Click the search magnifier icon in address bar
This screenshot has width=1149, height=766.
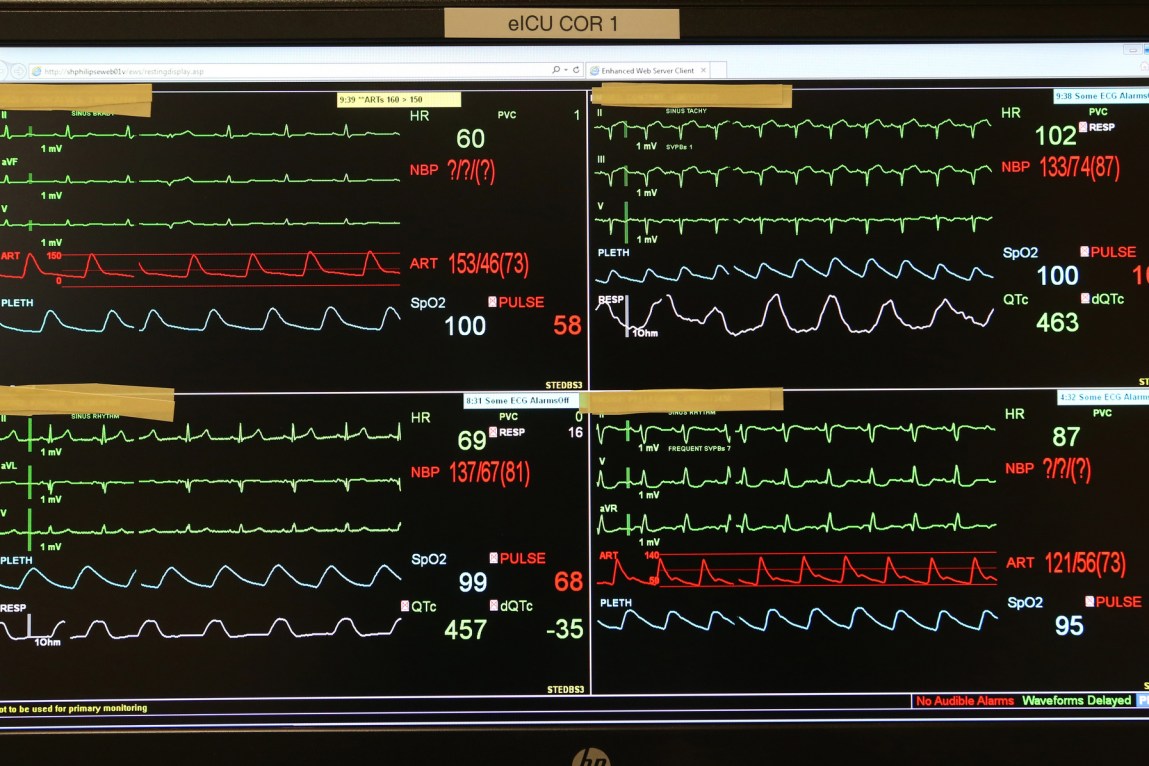556,71
